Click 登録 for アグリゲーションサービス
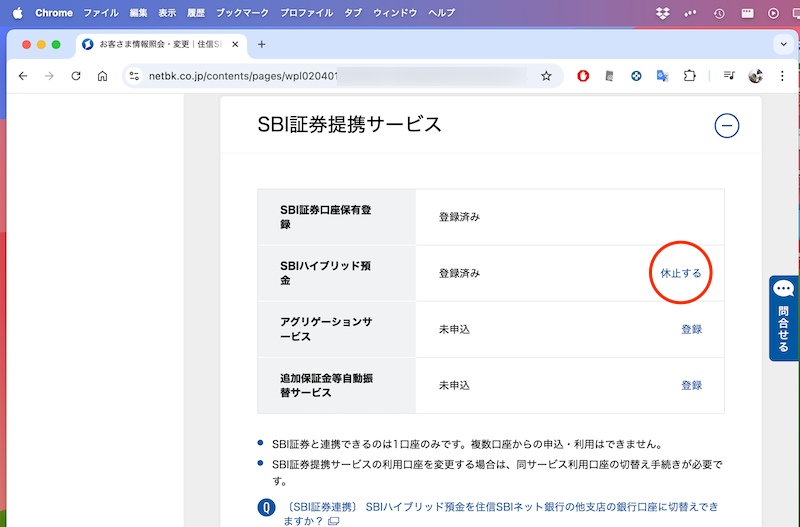800x527 pixels. tap(691, 329)
